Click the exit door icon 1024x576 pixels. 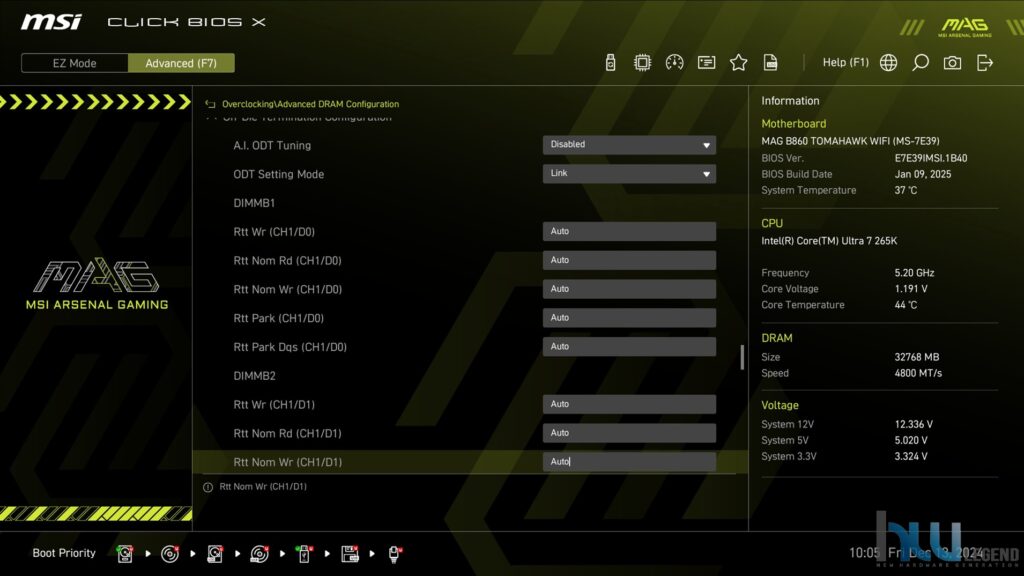(x=985, y=63)
